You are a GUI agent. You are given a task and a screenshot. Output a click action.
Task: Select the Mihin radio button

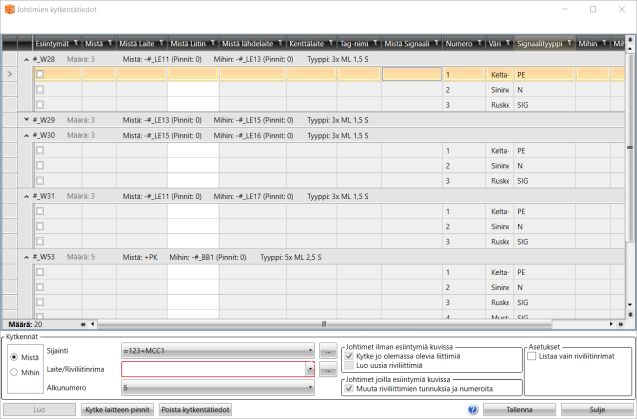pyautogui.click(x=13, y=373)
